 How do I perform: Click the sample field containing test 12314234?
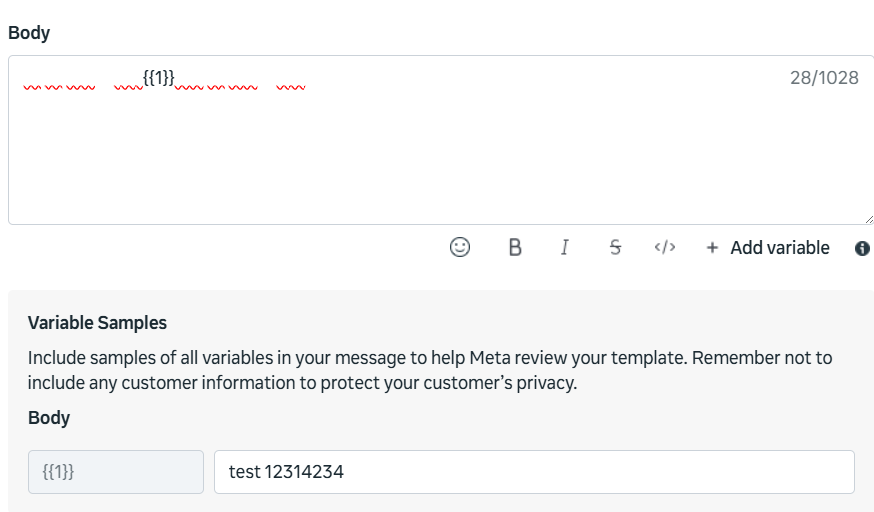point(534,472)
